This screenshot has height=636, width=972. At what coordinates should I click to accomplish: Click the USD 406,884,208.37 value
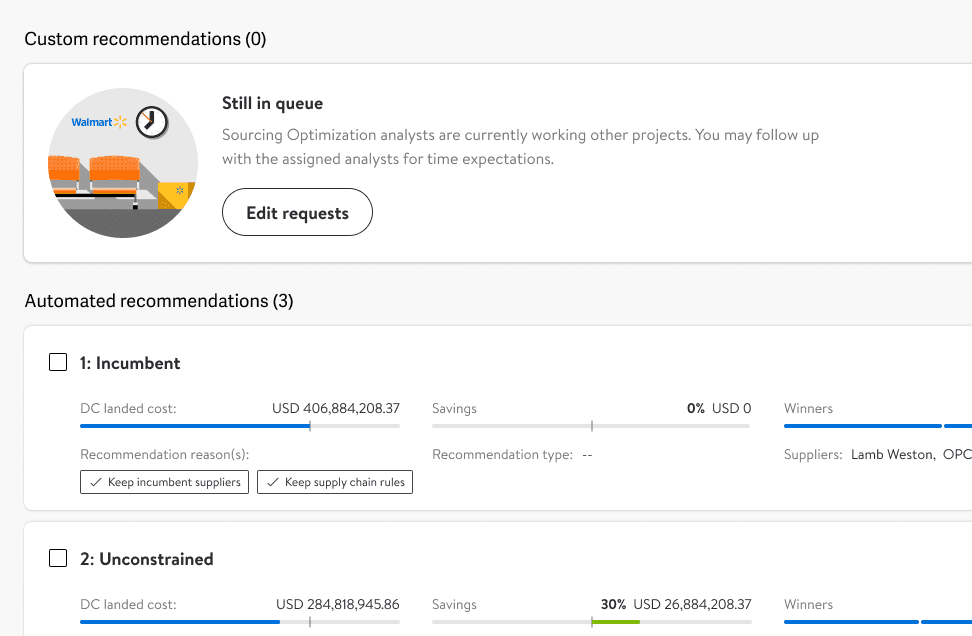tap(336, 409)
